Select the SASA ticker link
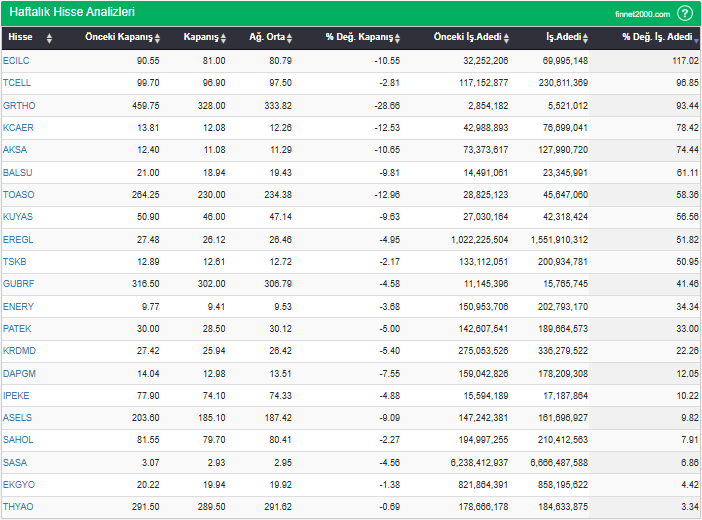This screenshot has width=702, height=520. [15, 462]
